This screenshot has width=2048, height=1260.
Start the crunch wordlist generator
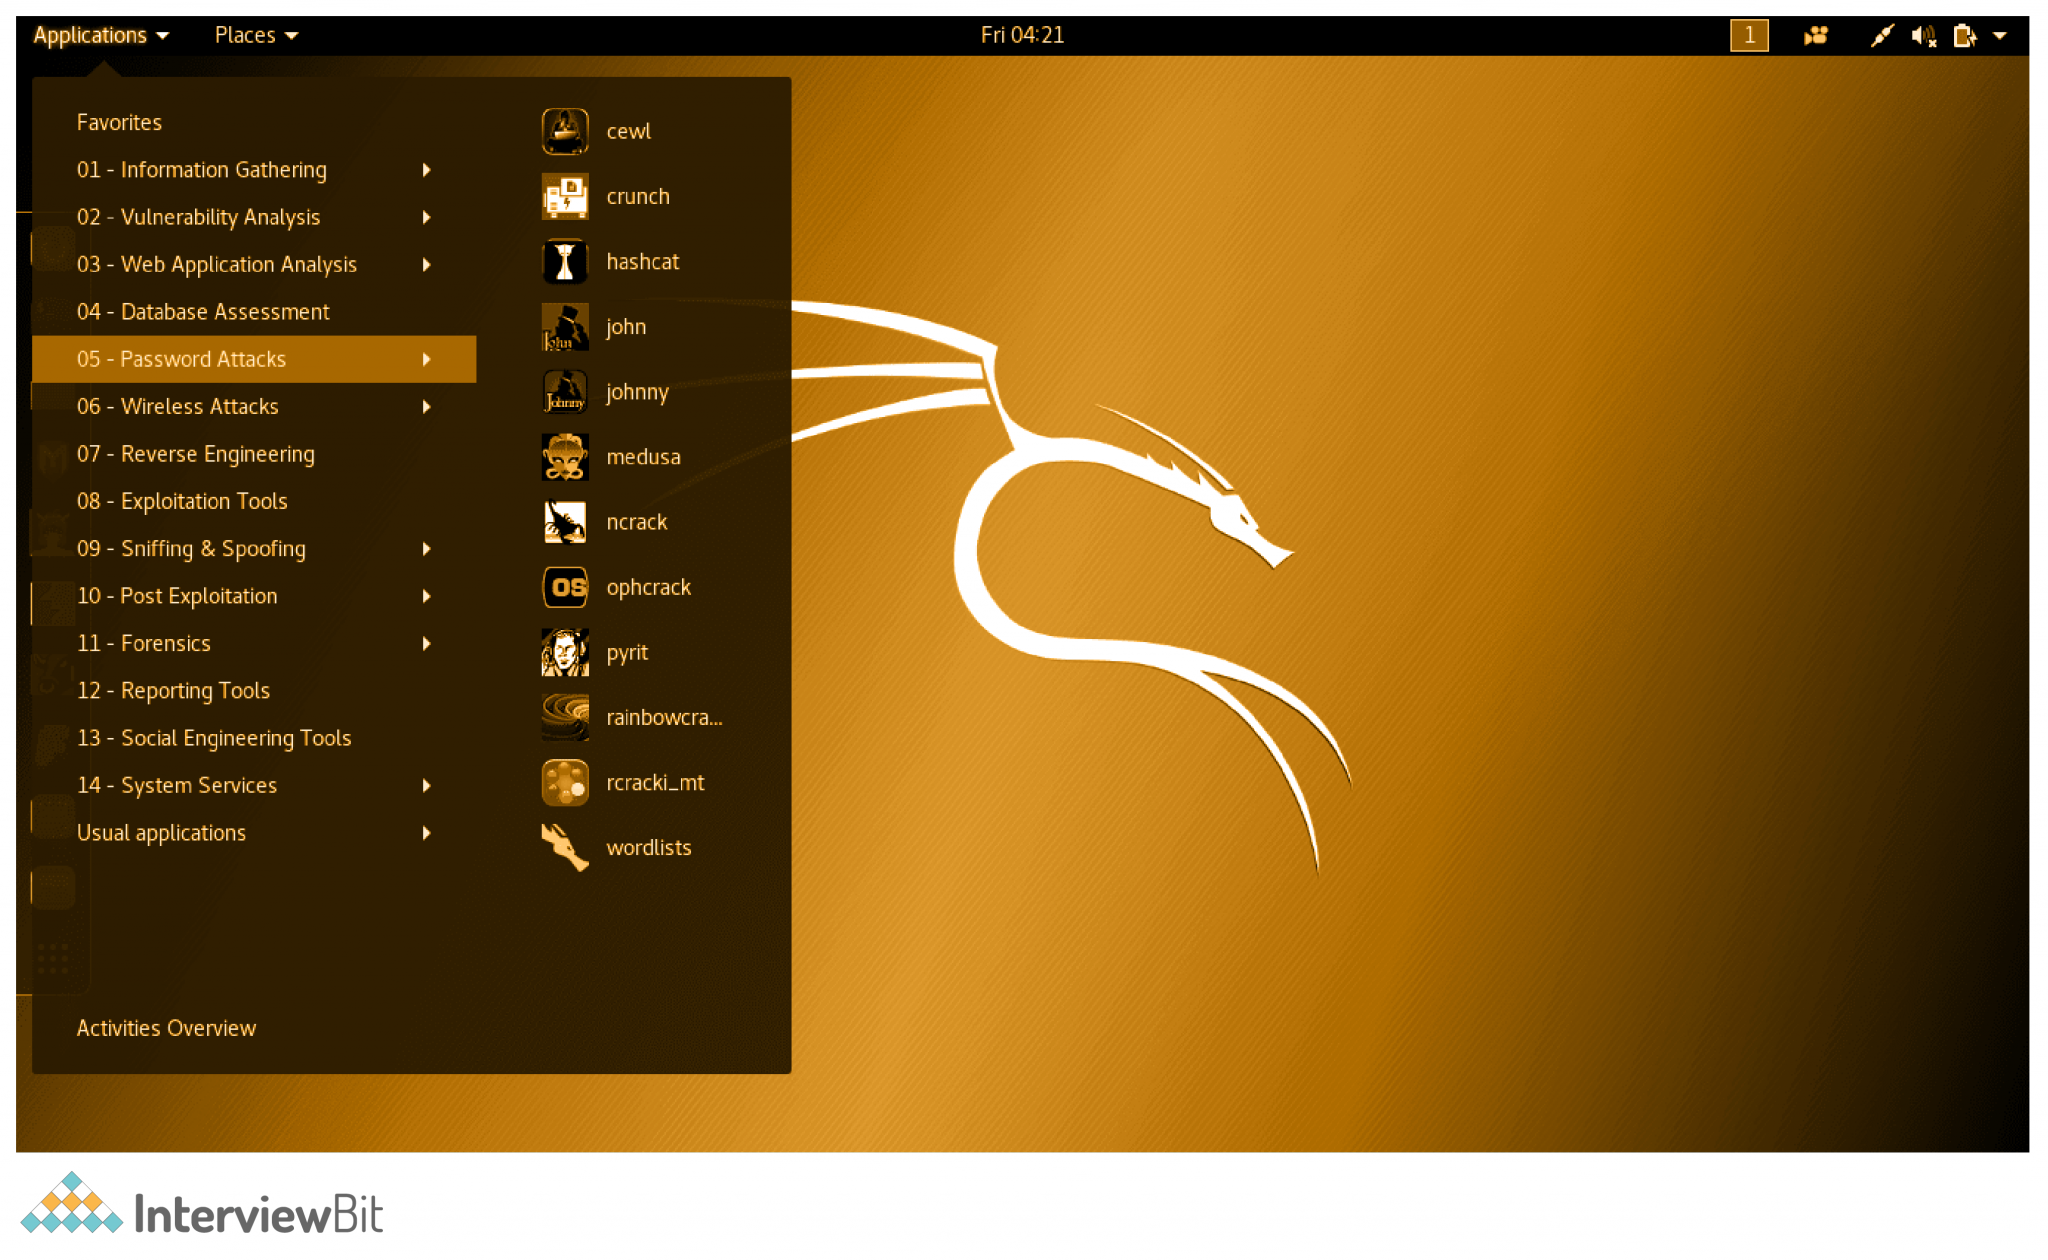click(x=637, y=196)
